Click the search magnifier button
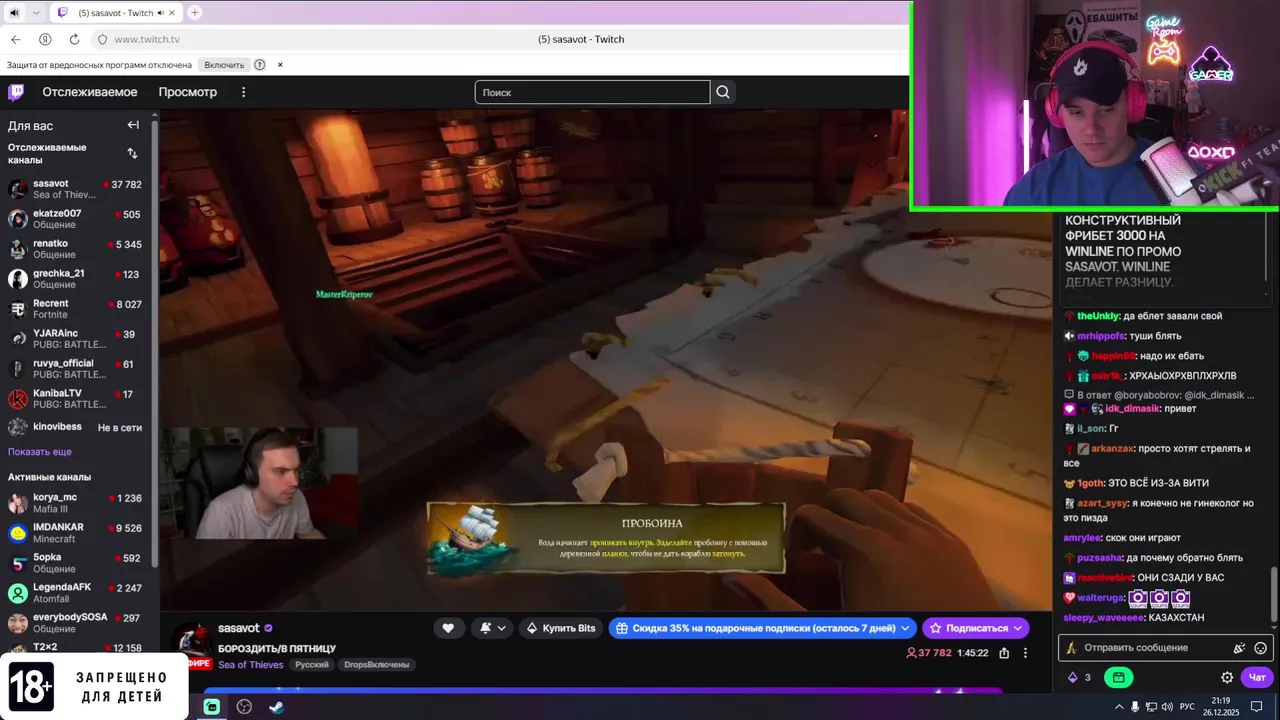Screen dimensions: 1280x720 [723, 92]
